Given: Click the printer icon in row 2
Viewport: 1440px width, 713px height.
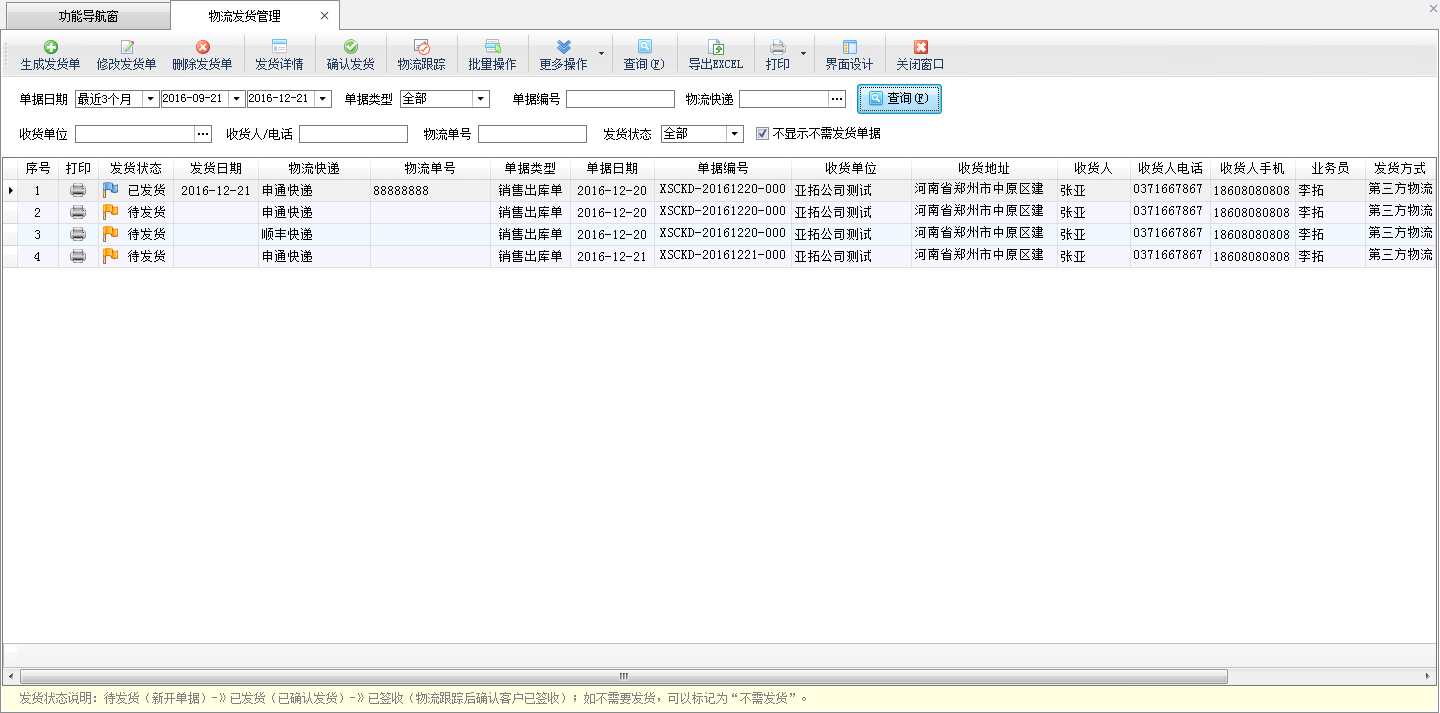Looking at the screenshot, I should click(x=78, y=212).
